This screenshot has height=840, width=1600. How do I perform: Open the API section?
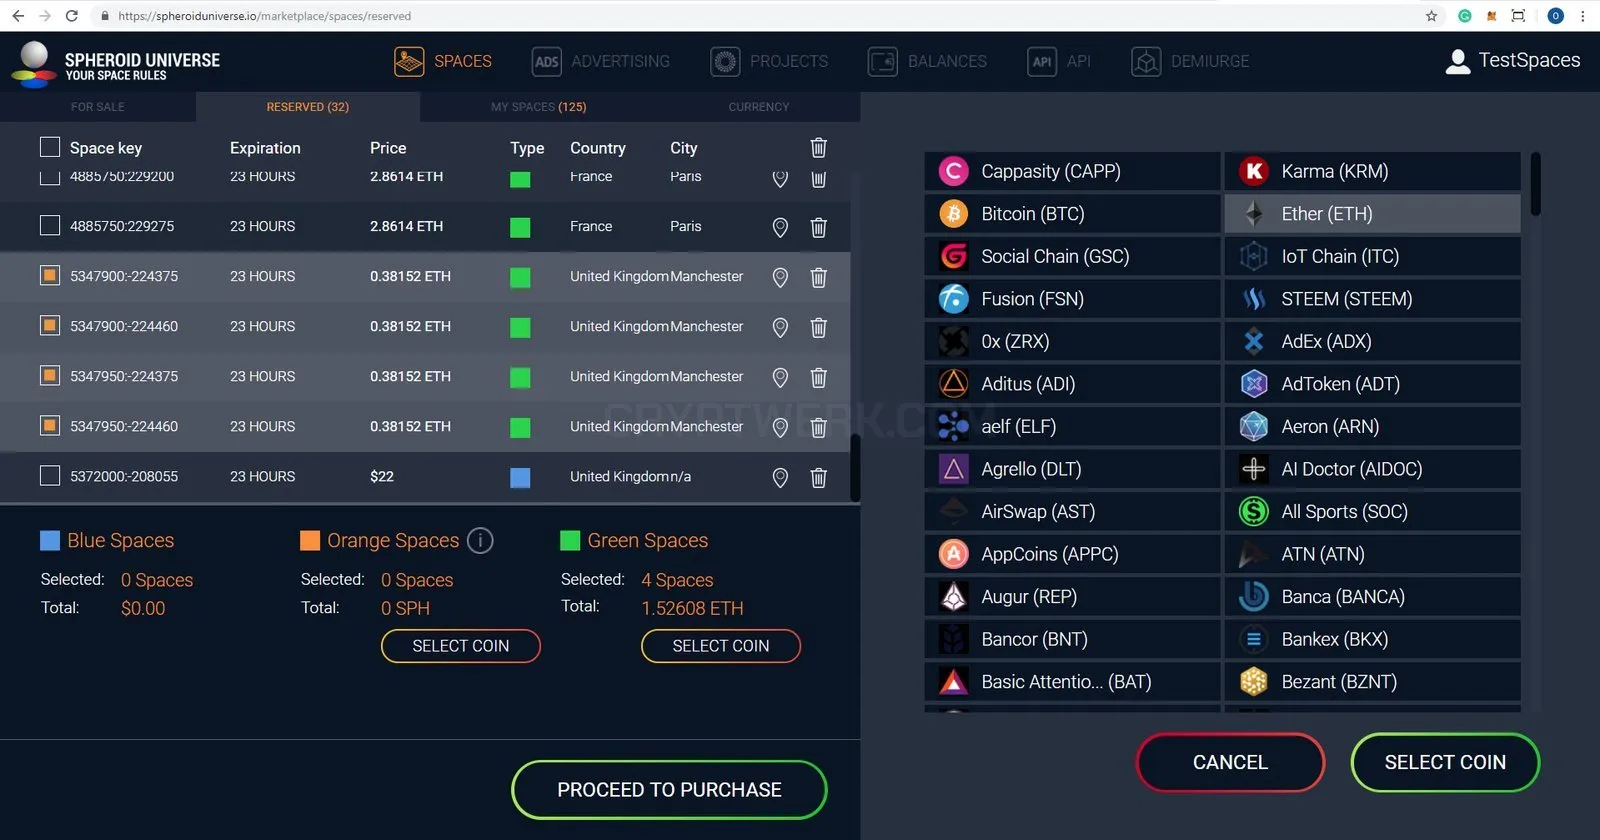[x=1059, y=62]
